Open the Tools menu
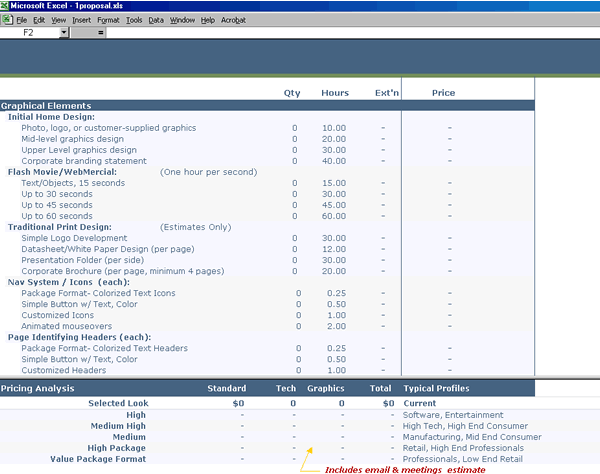 tap(134, 20)
